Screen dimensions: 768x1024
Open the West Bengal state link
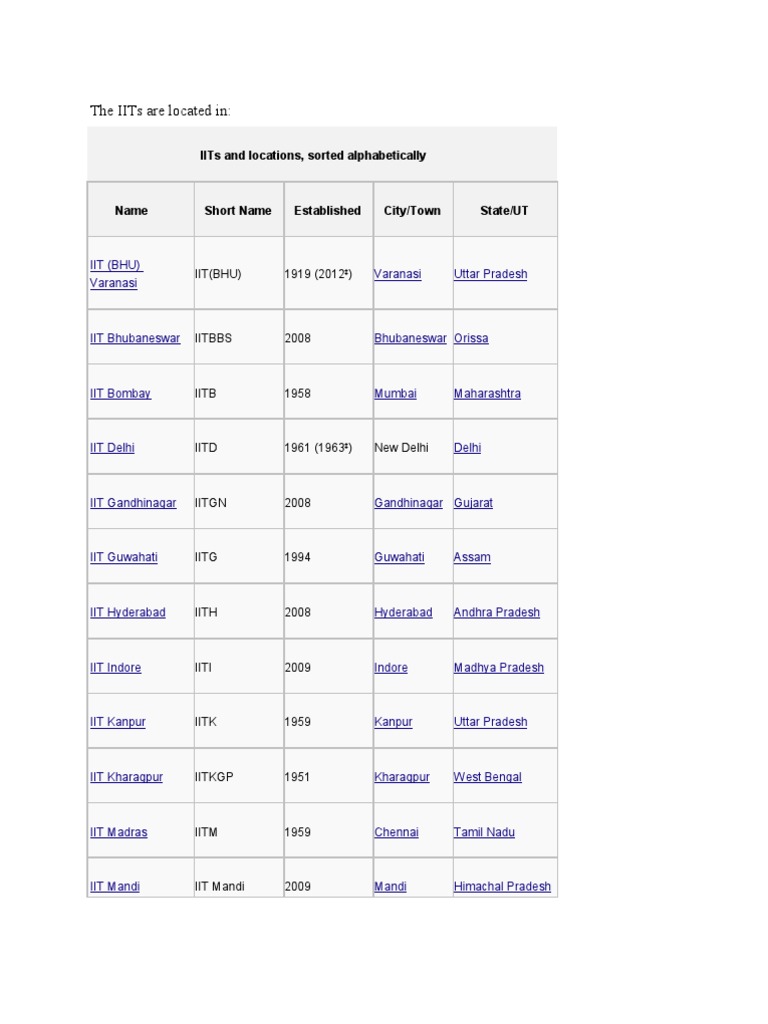[x=487, y=777]
